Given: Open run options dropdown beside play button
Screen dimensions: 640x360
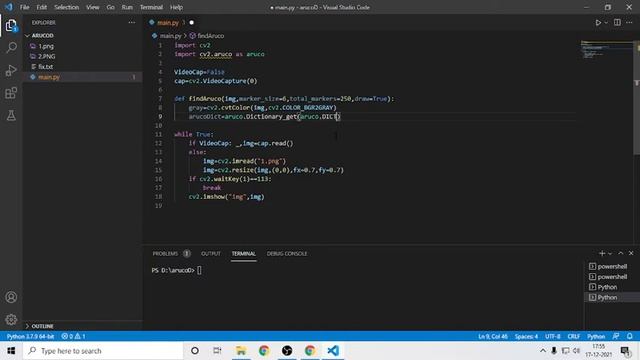Looking at the screenshot, I should 606,23.
